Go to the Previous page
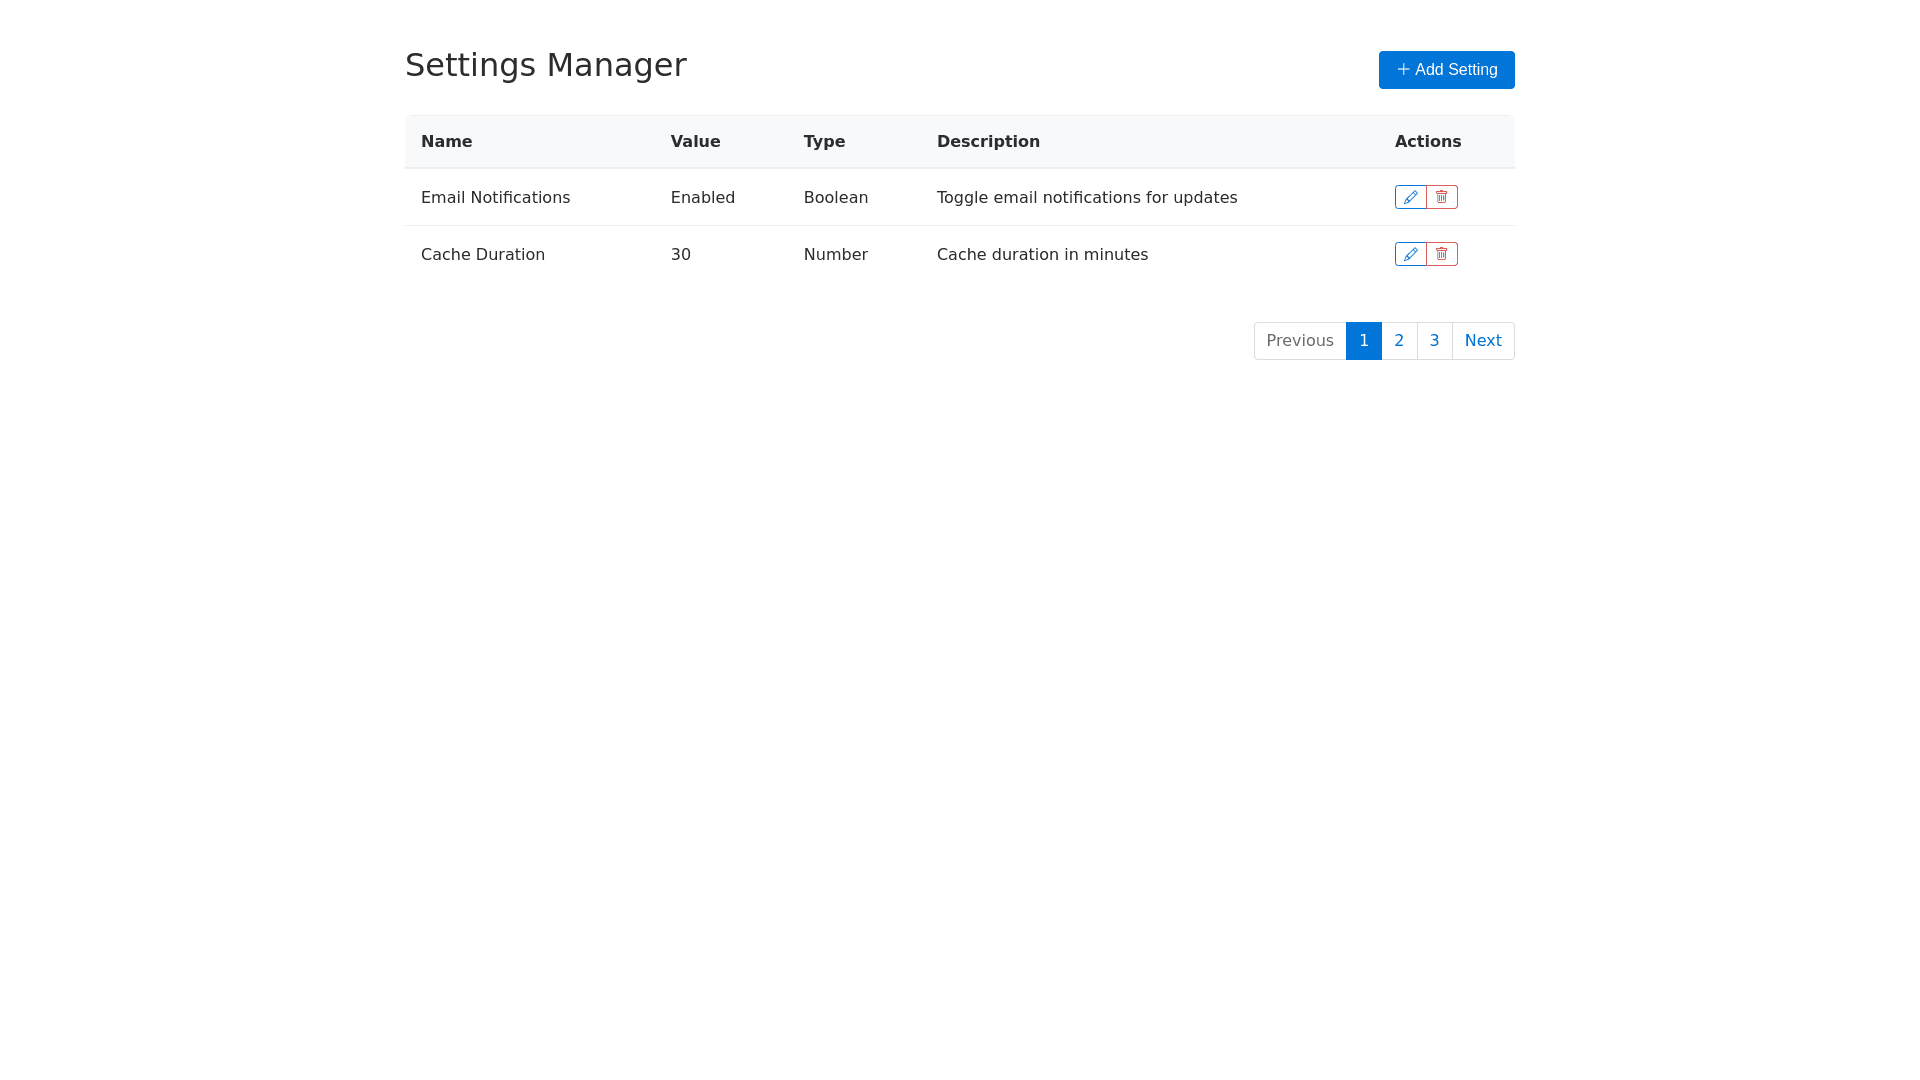Viewport: 1920px width, 1080px height. coord(1299,341)
